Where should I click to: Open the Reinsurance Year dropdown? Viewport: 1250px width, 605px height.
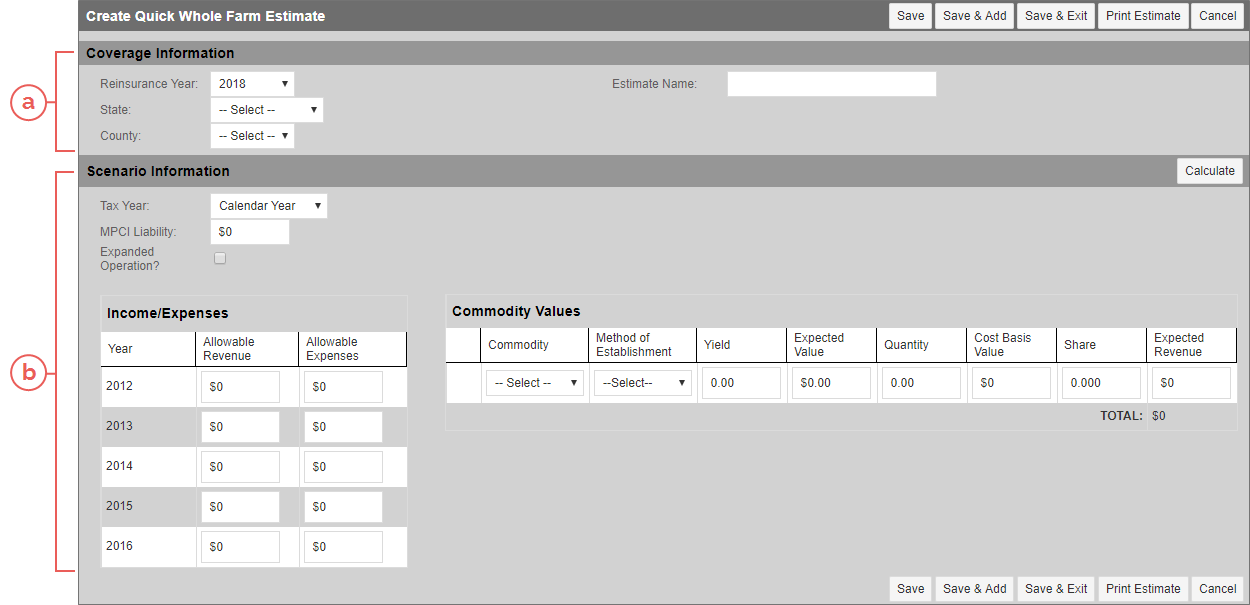[x=251, y=83]
